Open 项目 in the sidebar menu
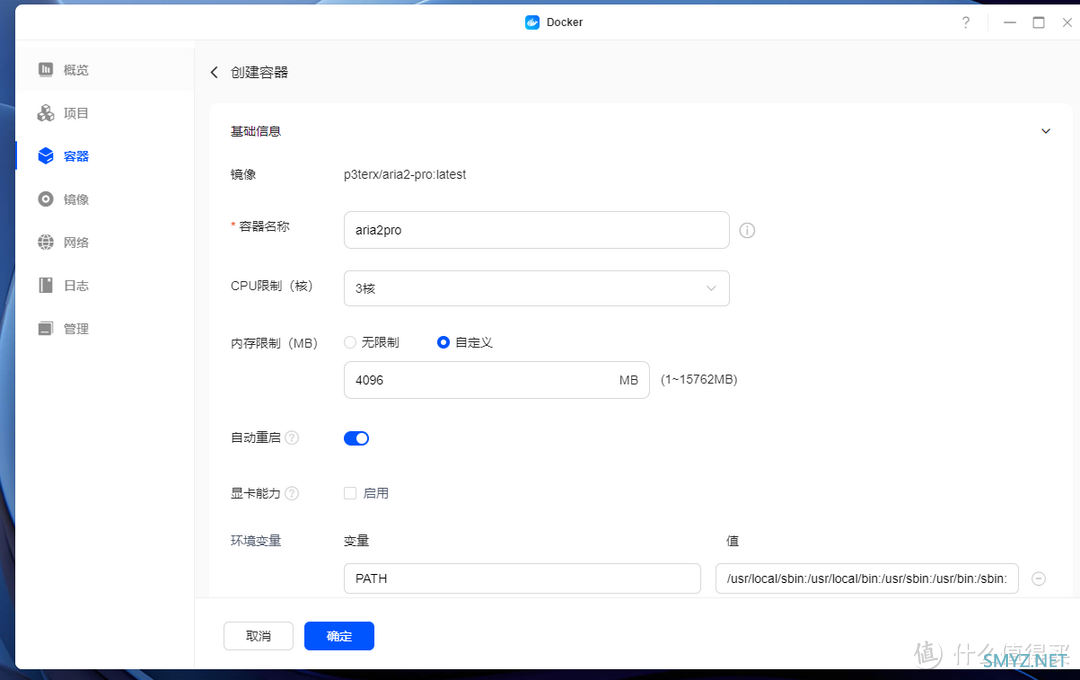Screen dimensions: 1080x680 click(x=105, y=113)
